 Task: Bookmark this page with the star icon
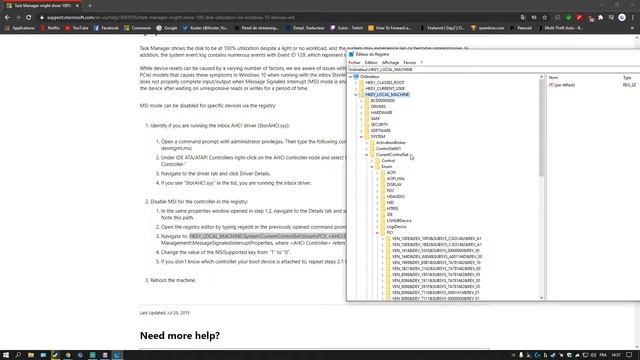[x=544, y=18]
